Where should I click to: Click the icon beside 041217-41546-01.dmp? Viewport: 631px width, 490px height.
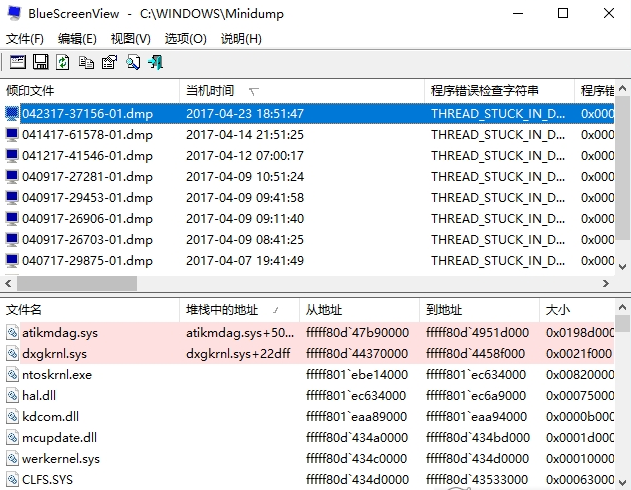point(12,155)
